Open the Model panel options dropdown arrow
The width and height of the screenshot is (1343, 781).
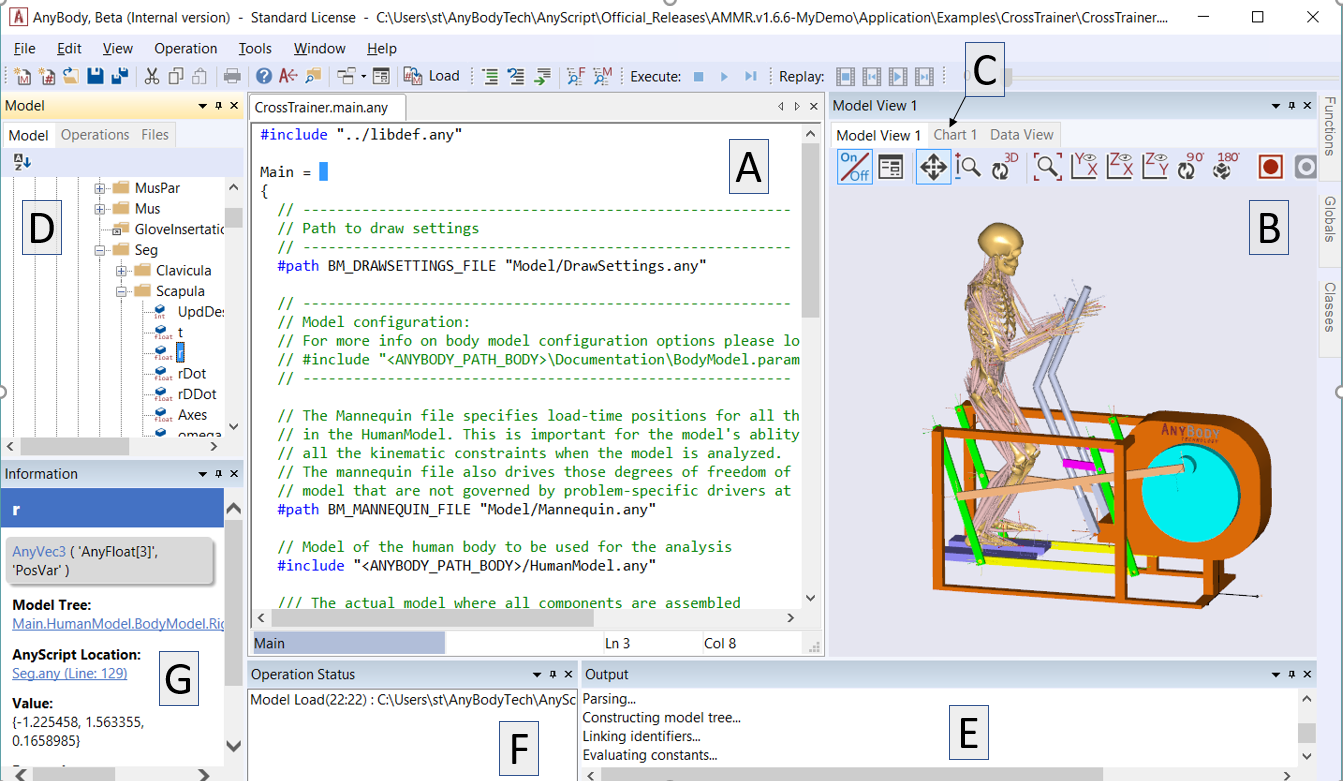tap(203, 106)
